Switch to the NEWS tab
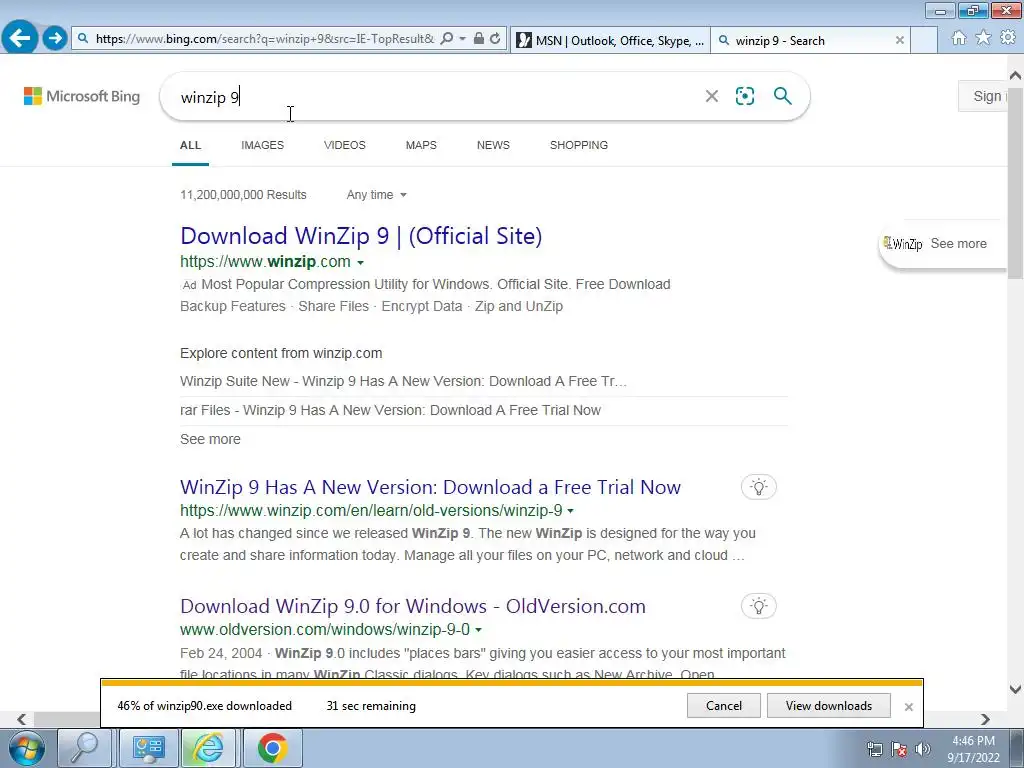 pyautogui.click(x=493, y=145)
